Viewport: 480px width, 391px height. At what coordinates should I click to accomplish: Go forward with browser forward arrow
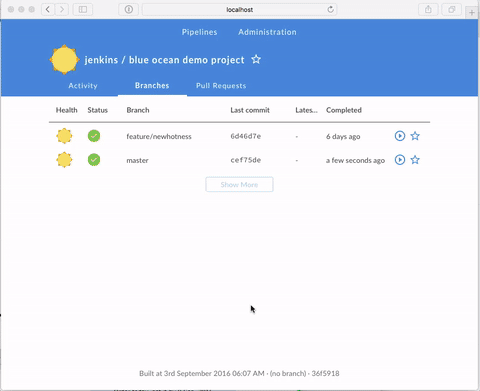click(62, 9)
